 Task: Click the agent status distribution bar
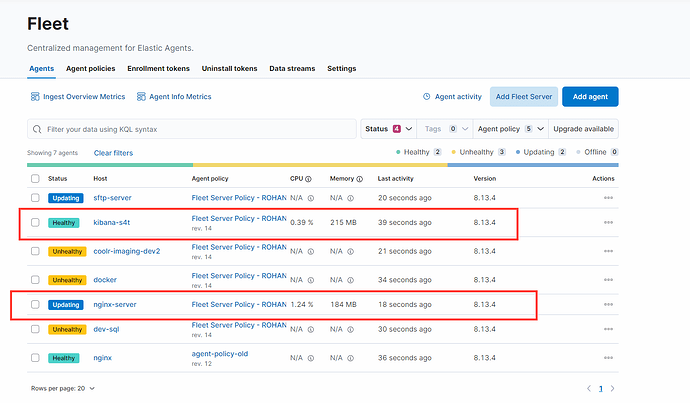[322, 165]
